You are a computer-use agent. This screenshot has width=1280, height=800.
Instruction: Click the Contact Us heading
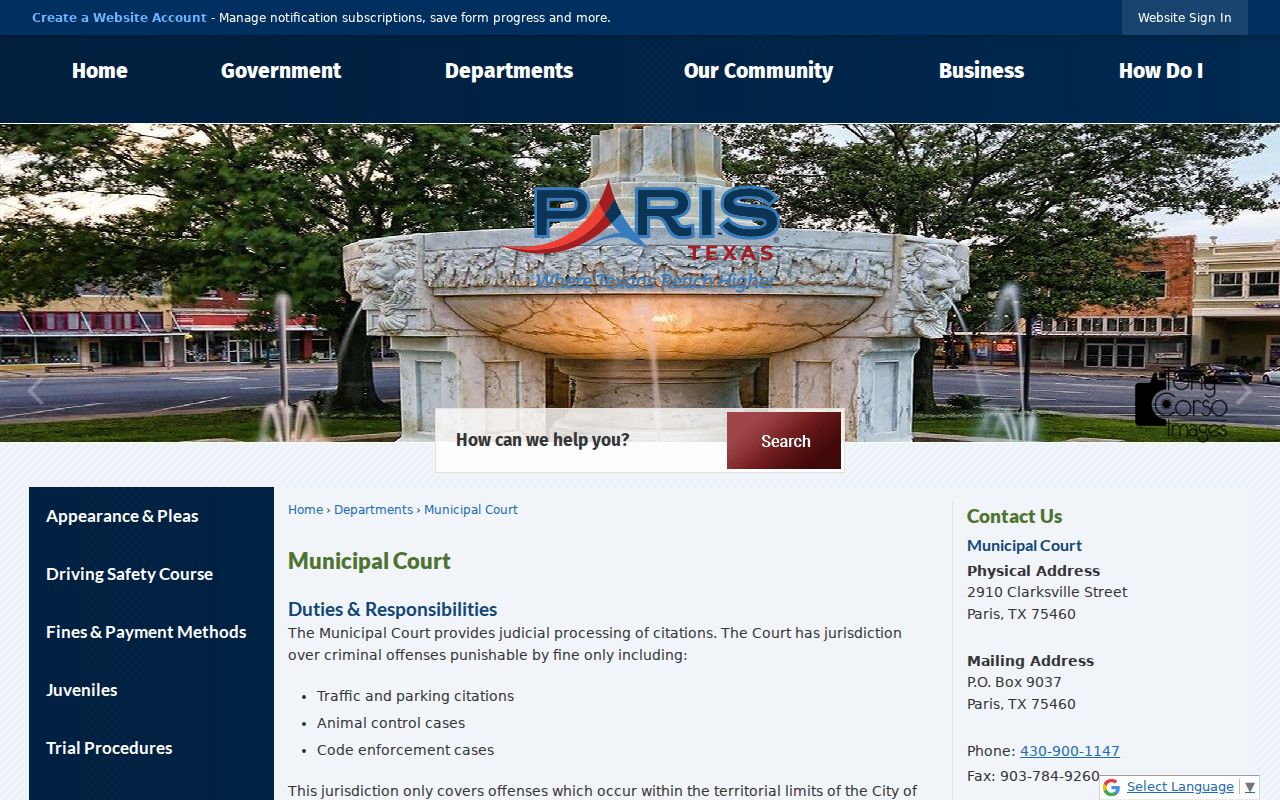click(x=1014, y=516)
